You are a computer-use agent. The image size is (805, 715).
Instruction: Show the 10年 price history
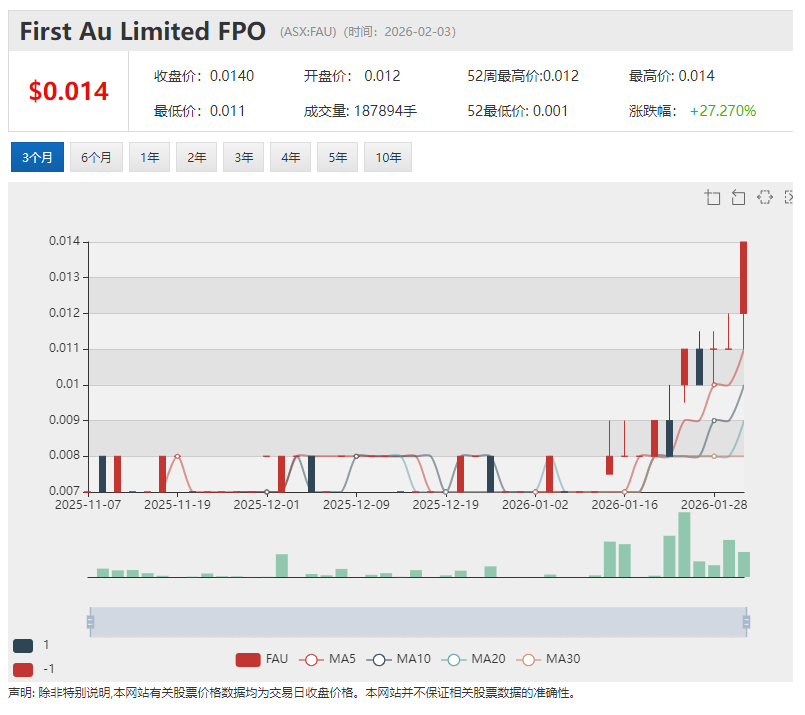pyautogui.click(x=388, y=157)
